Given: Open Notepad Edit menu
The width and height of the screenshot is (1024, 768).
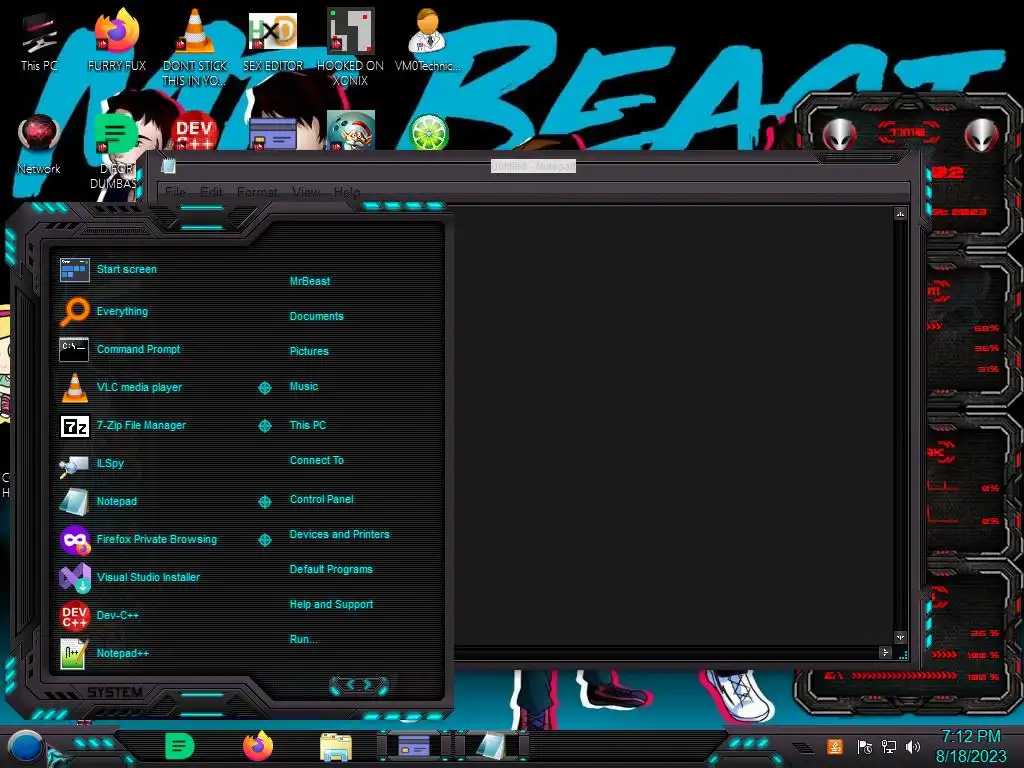Looking at the screenshot, I should pyautogui.click(x=211, y=192).
